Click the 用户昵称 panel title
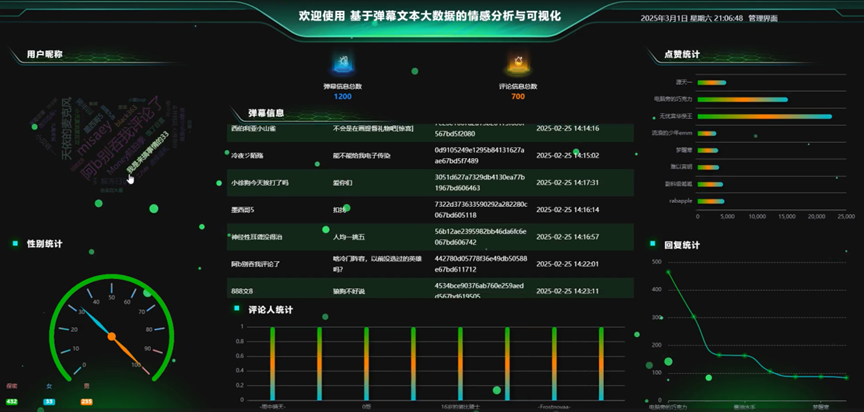 tap(45, 55)
